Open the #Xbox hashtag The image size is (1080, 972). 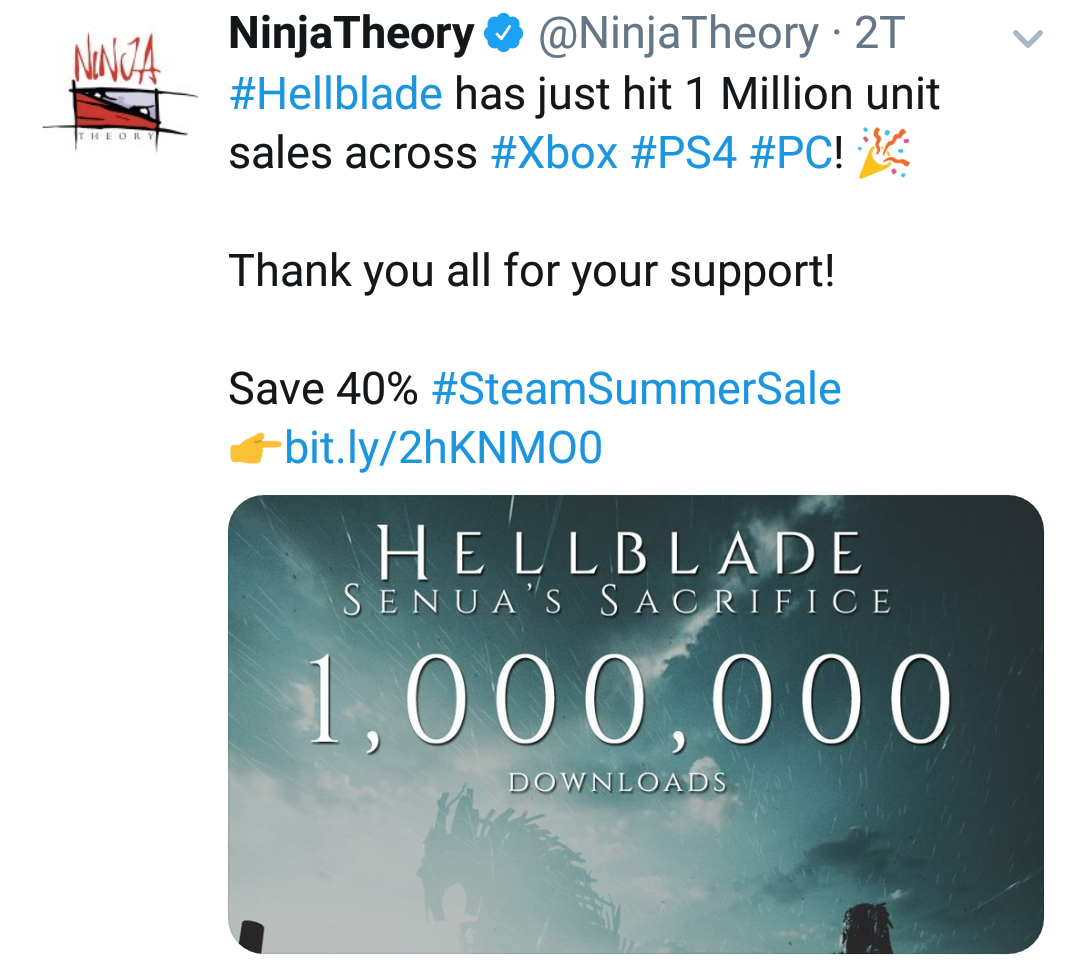click(554, 153)
